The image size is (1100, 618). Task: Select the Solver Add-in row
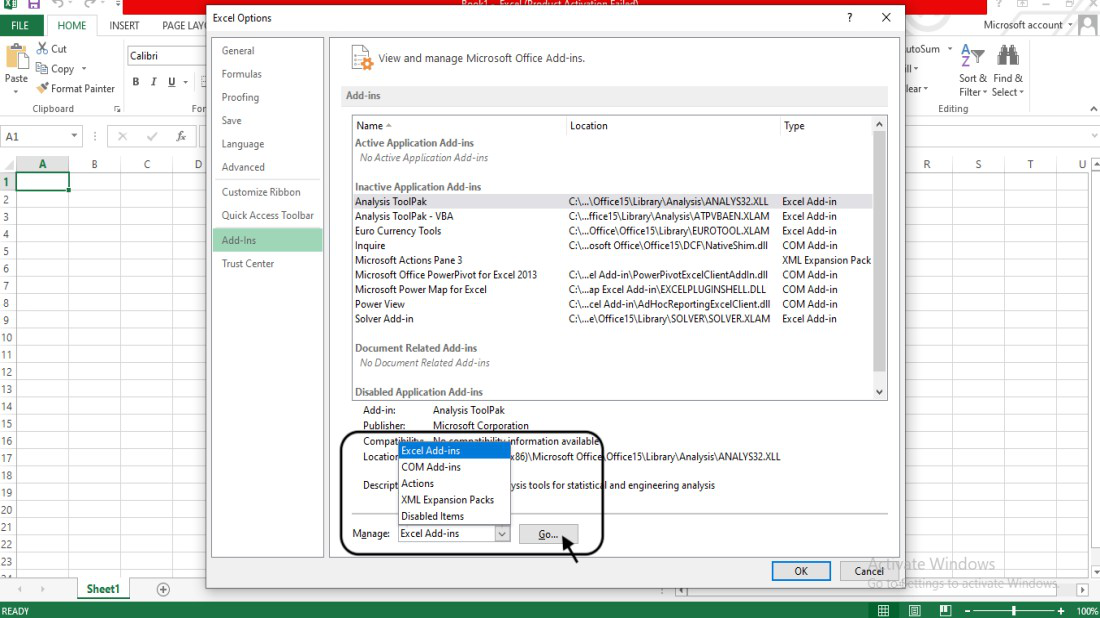click(x=612, y=319)
